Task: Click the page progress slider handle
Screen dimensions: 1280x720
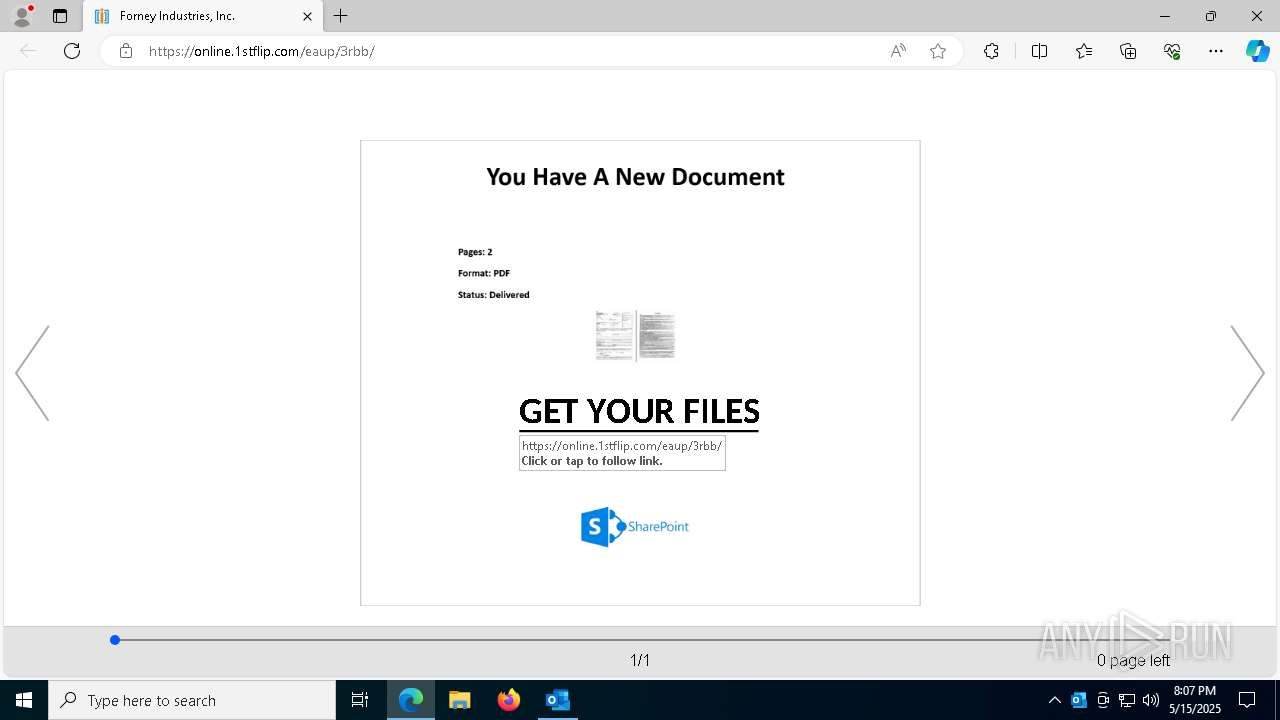Action: [115, 640]
